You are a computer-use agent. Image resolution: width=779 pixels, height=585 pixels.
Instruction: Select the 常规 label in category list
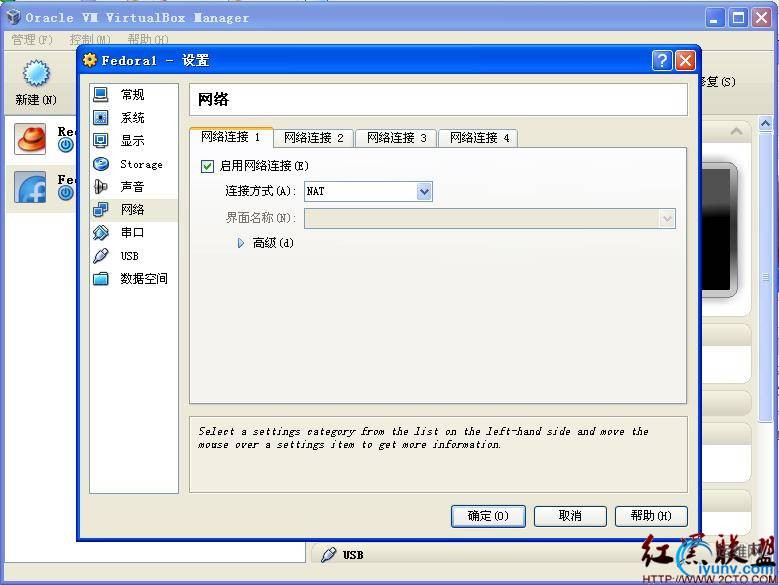coord(133,94)
